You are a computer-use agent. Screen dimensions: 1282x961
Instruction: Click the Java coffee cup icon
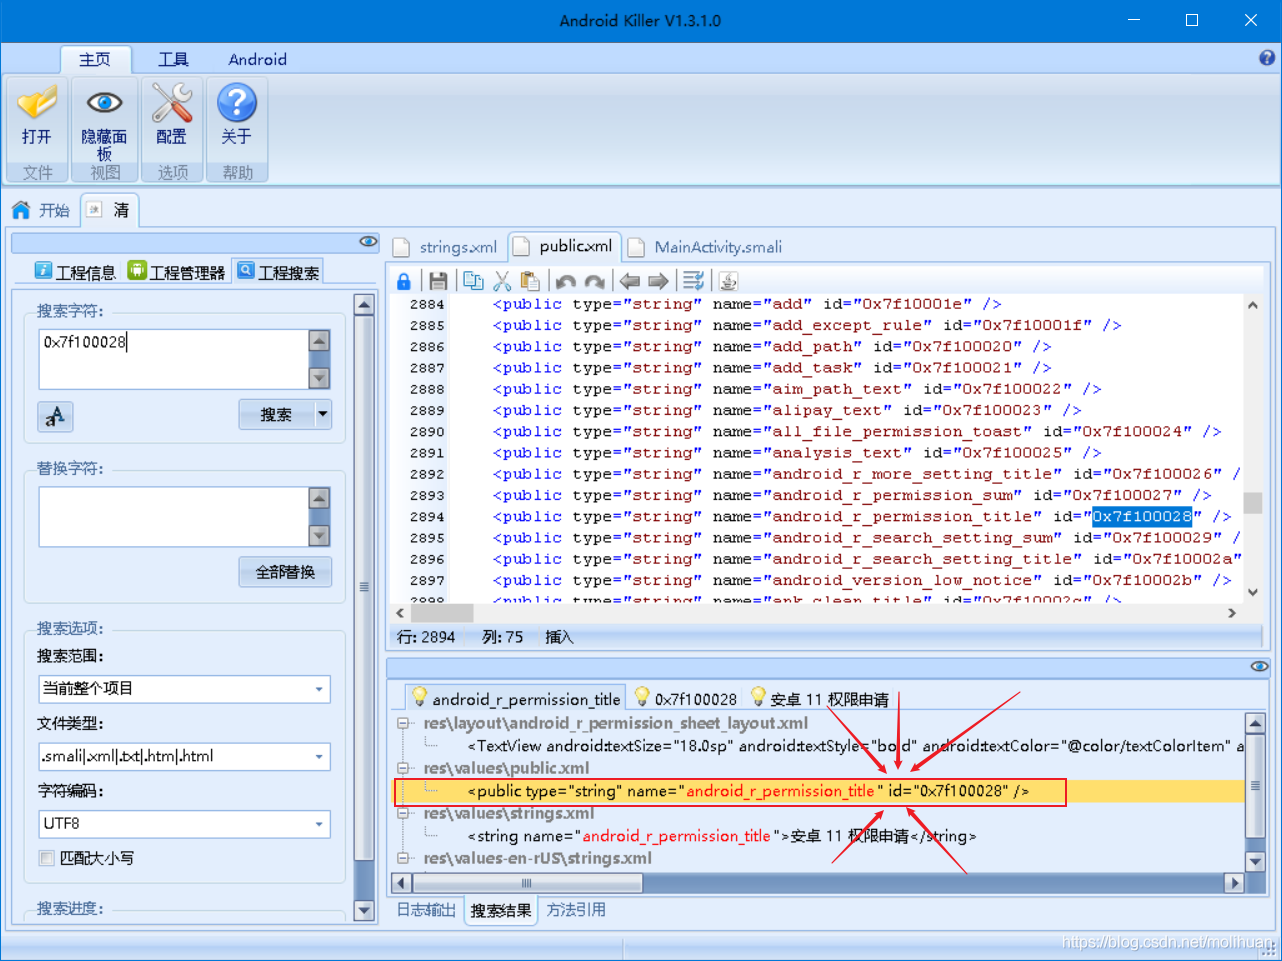[x=729, y=281]
